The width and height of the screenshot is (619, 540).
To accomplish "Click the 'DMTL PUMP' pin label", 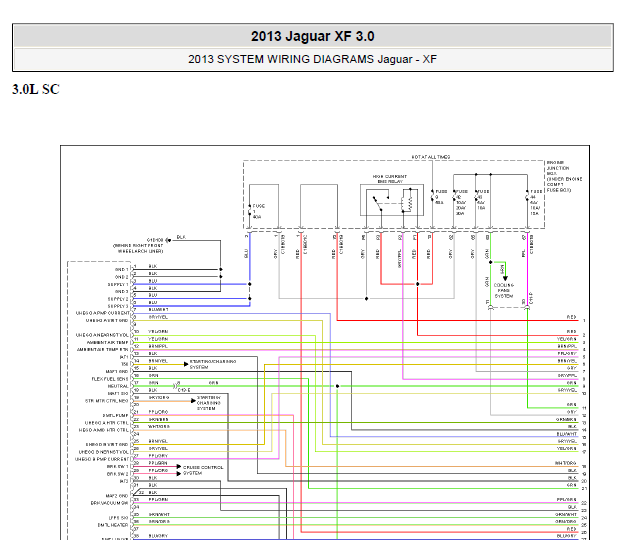I will point(116,416).
